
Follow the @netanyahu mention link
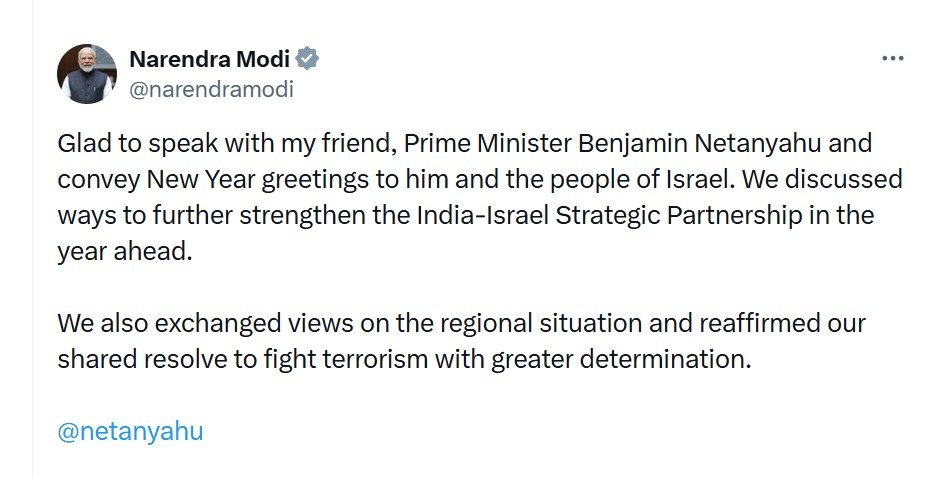(130, 432)
